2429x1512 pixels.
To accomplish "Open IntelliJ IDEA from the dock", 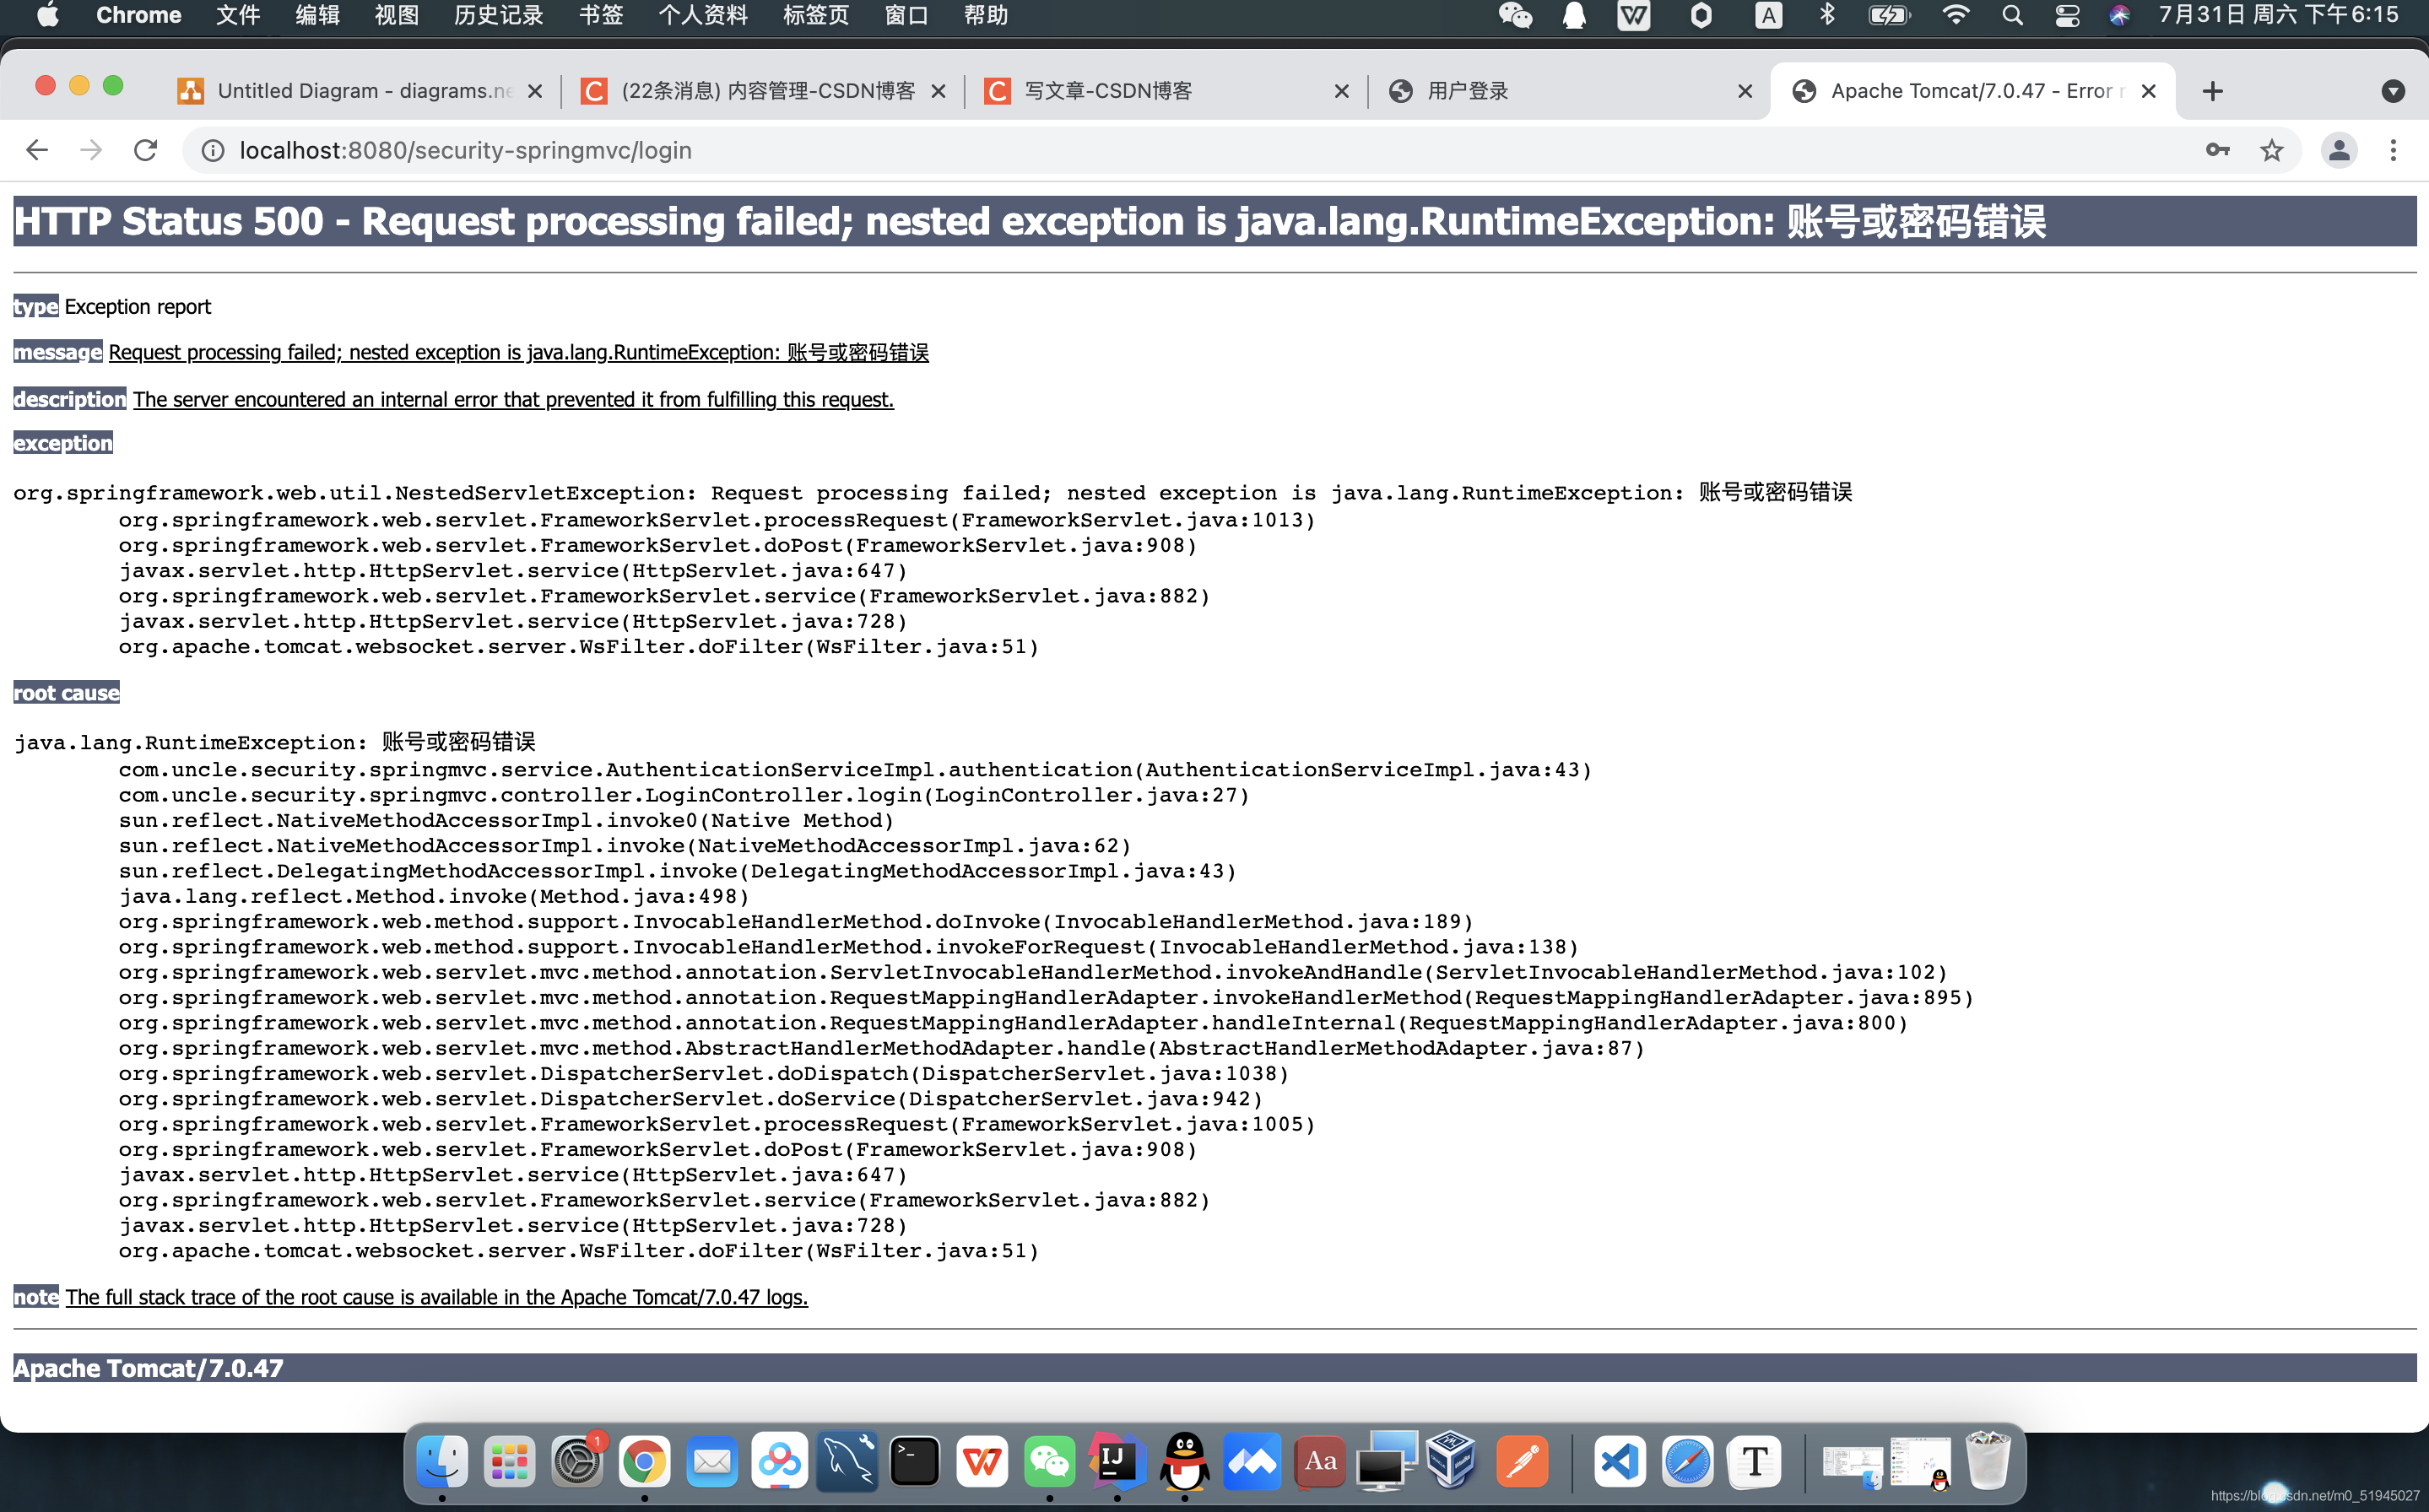I will (x=1116, y=1462).
